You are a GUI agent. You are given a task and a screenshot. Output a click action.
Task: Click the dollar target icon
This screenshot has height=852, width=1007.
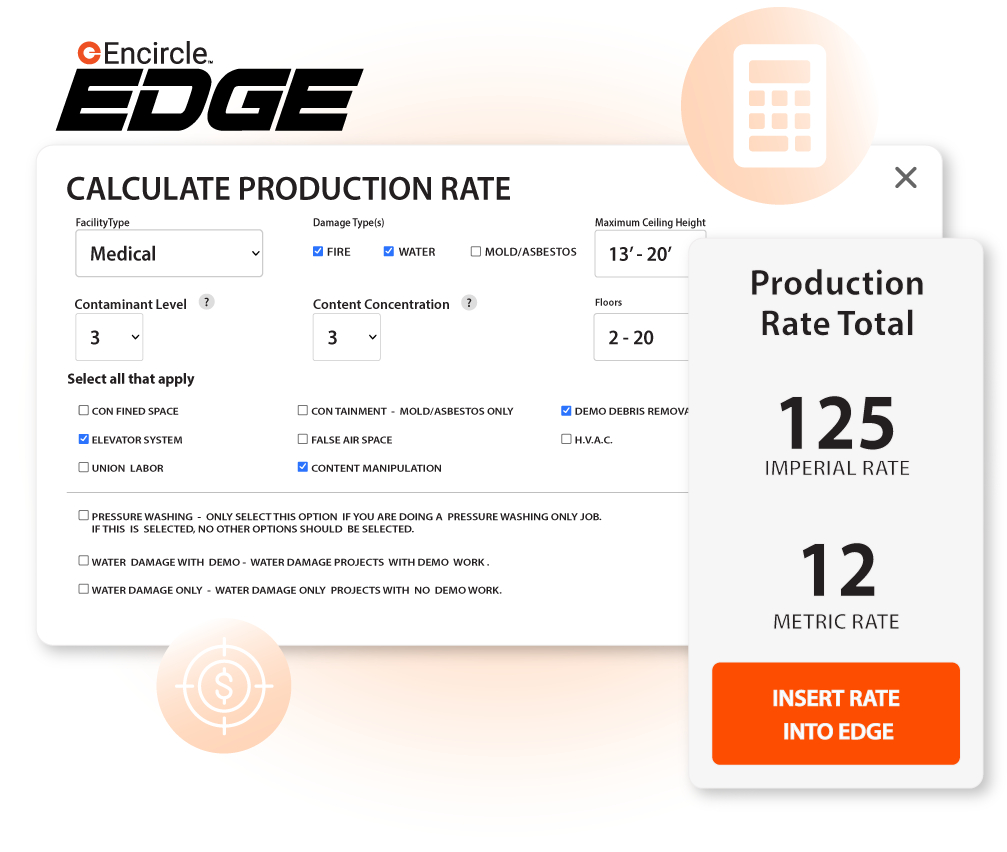(224, 686)
